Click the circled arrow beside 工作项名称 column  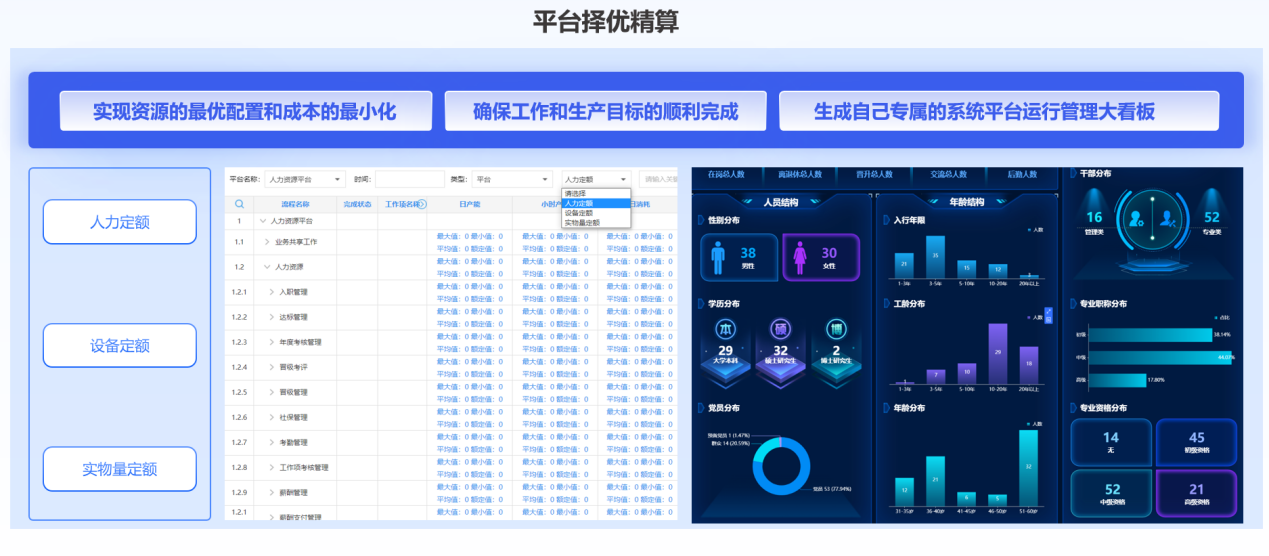422,204
